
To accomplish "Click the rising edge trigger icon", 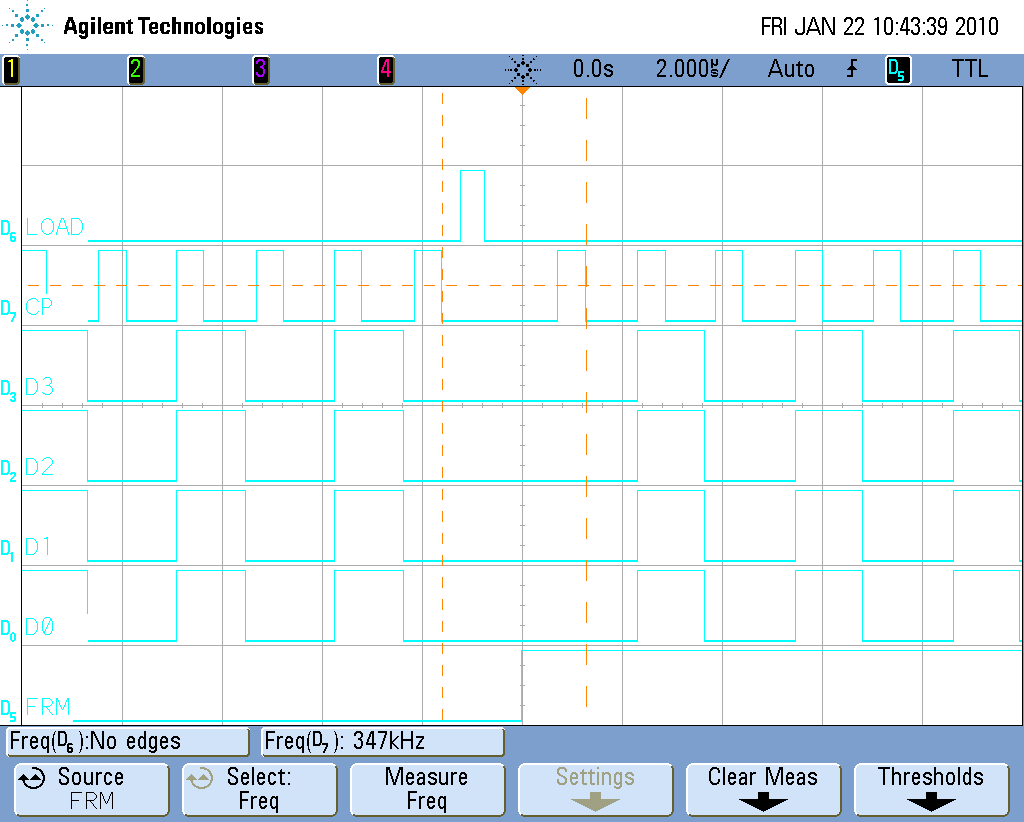I will [x=852, y=69].
